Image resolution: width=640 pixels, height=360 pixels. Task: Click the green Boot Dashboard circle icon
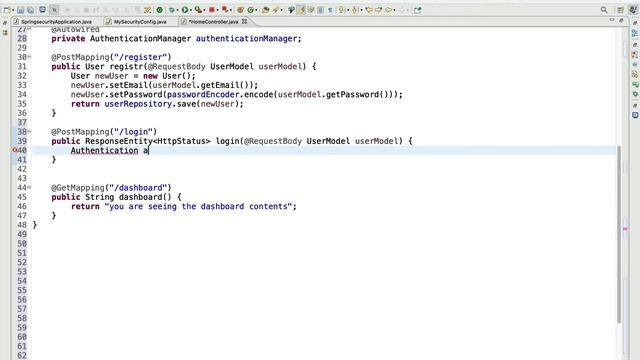[160, 10]
